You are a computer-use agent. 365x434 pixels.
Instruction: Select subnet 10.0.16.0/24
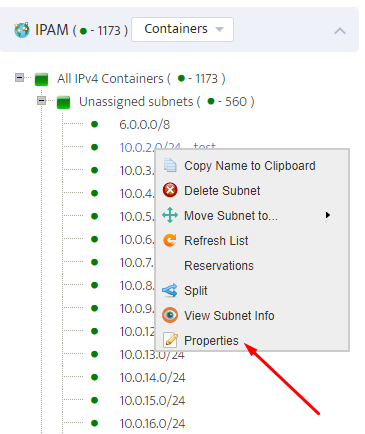pos(152,423)
